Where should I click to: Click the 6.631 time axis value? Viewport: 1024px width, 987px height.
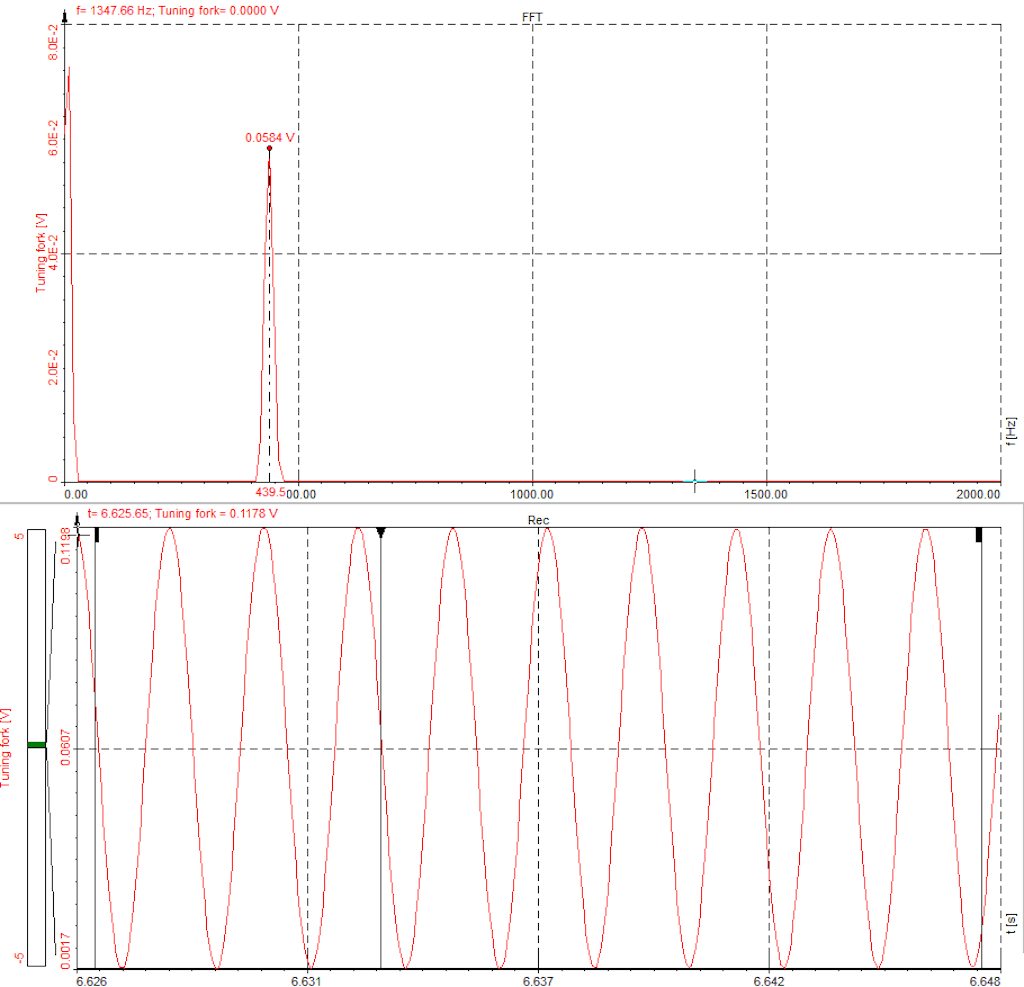[x=306, y=981]
